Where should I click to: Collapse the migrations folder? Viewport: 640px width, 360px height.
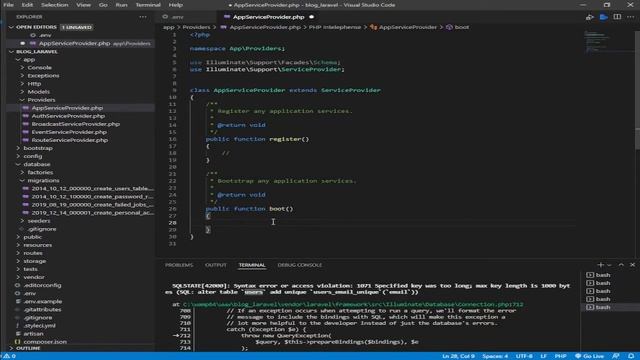22,180
